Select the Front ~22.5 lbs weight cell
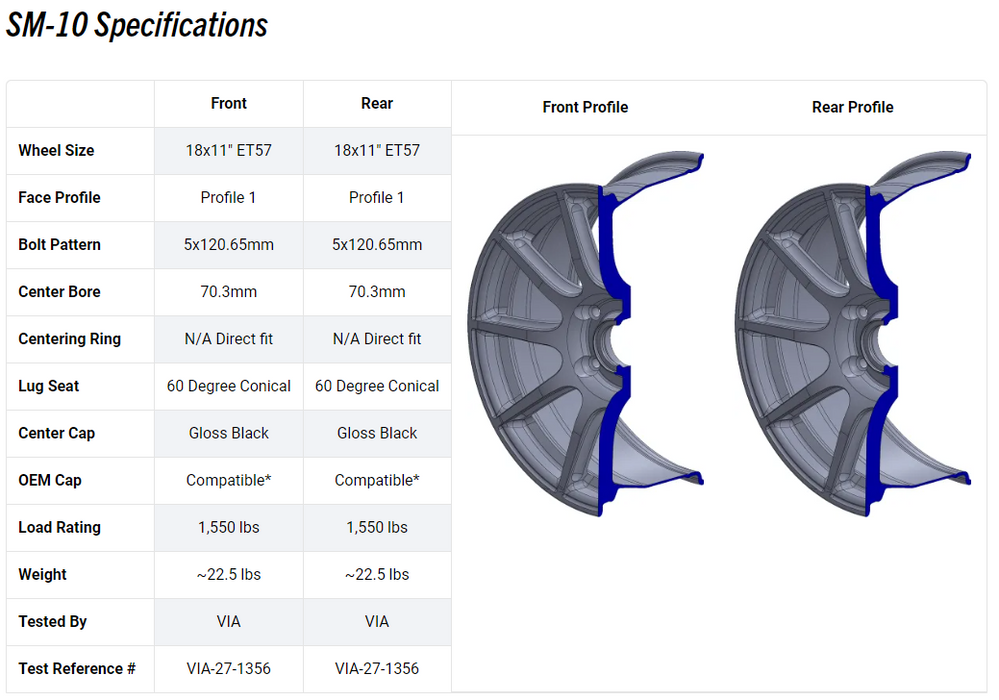Screen dimensions: 999x700 click(x=229, y=574)
